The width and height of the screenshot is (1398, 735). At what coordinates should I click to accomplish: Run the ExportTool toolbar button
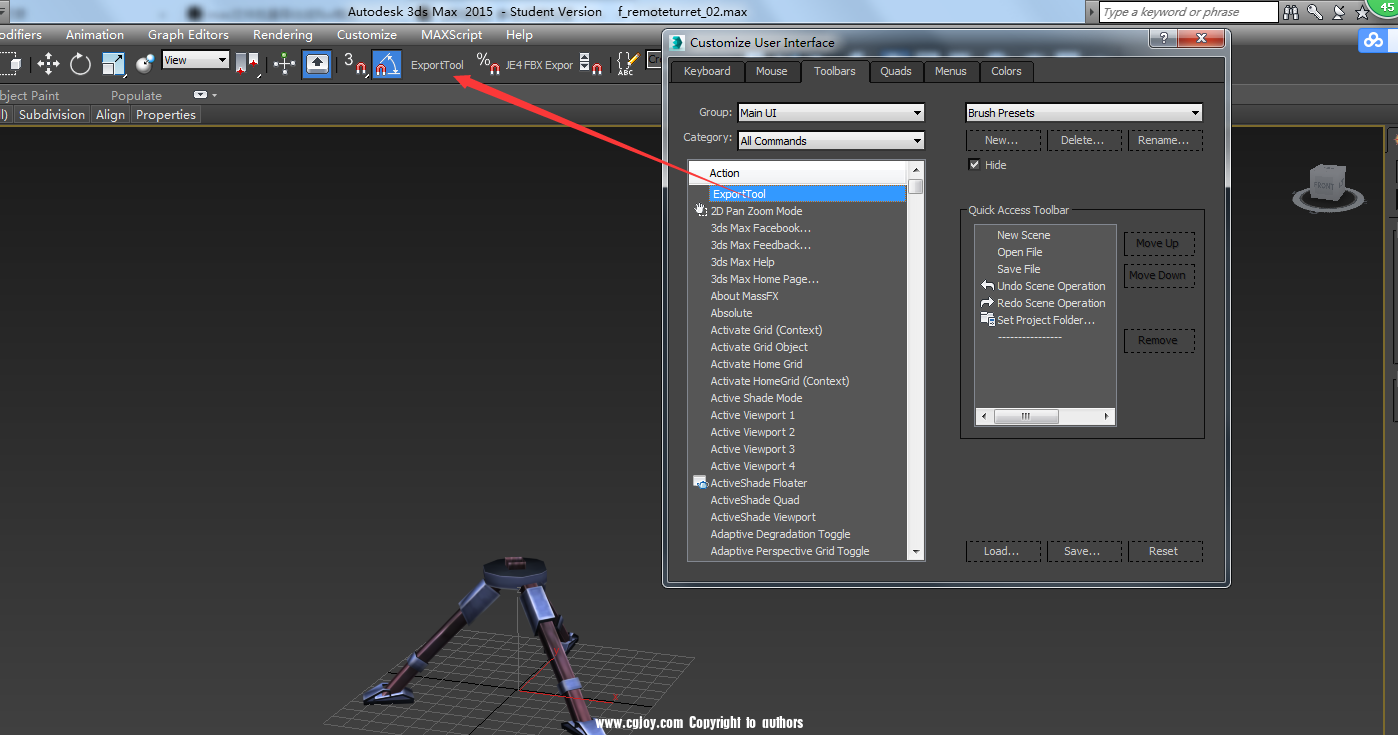pyautogui.click(x=437, y=65)
